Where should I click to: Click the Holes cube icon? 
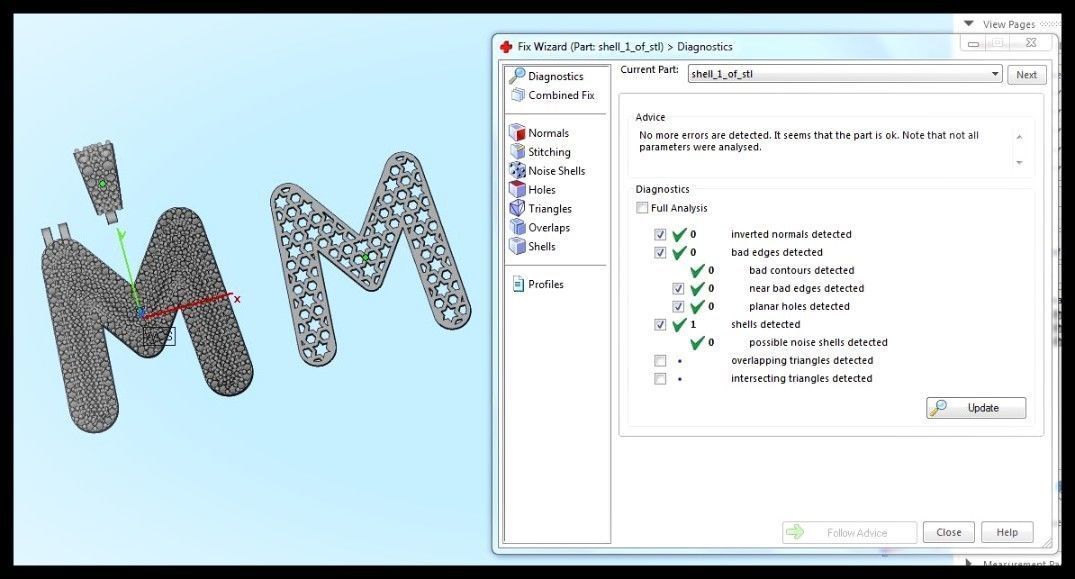click(x=517, y=189)
